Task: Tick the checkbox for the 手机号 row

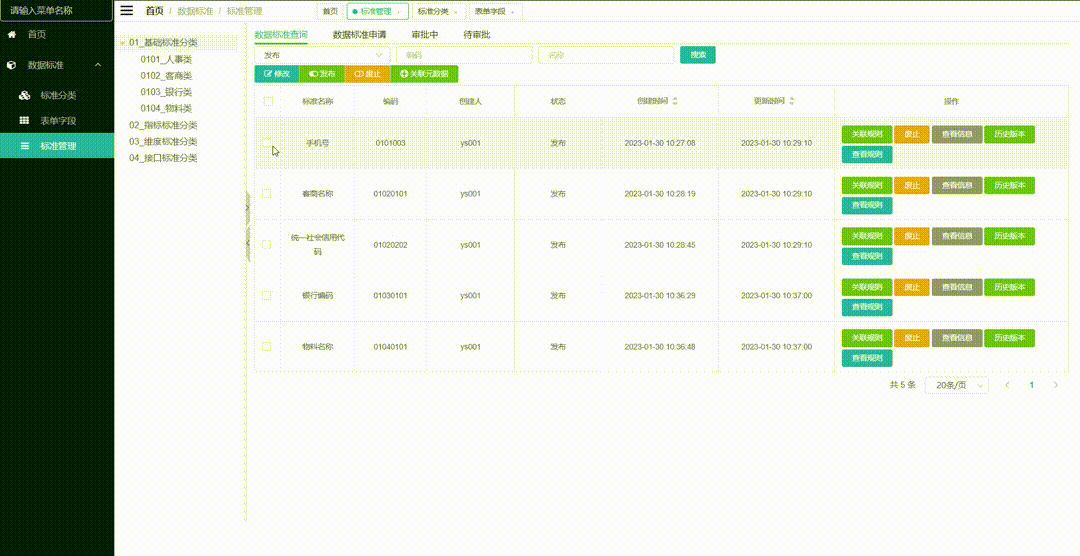Action: click(267, 143)
